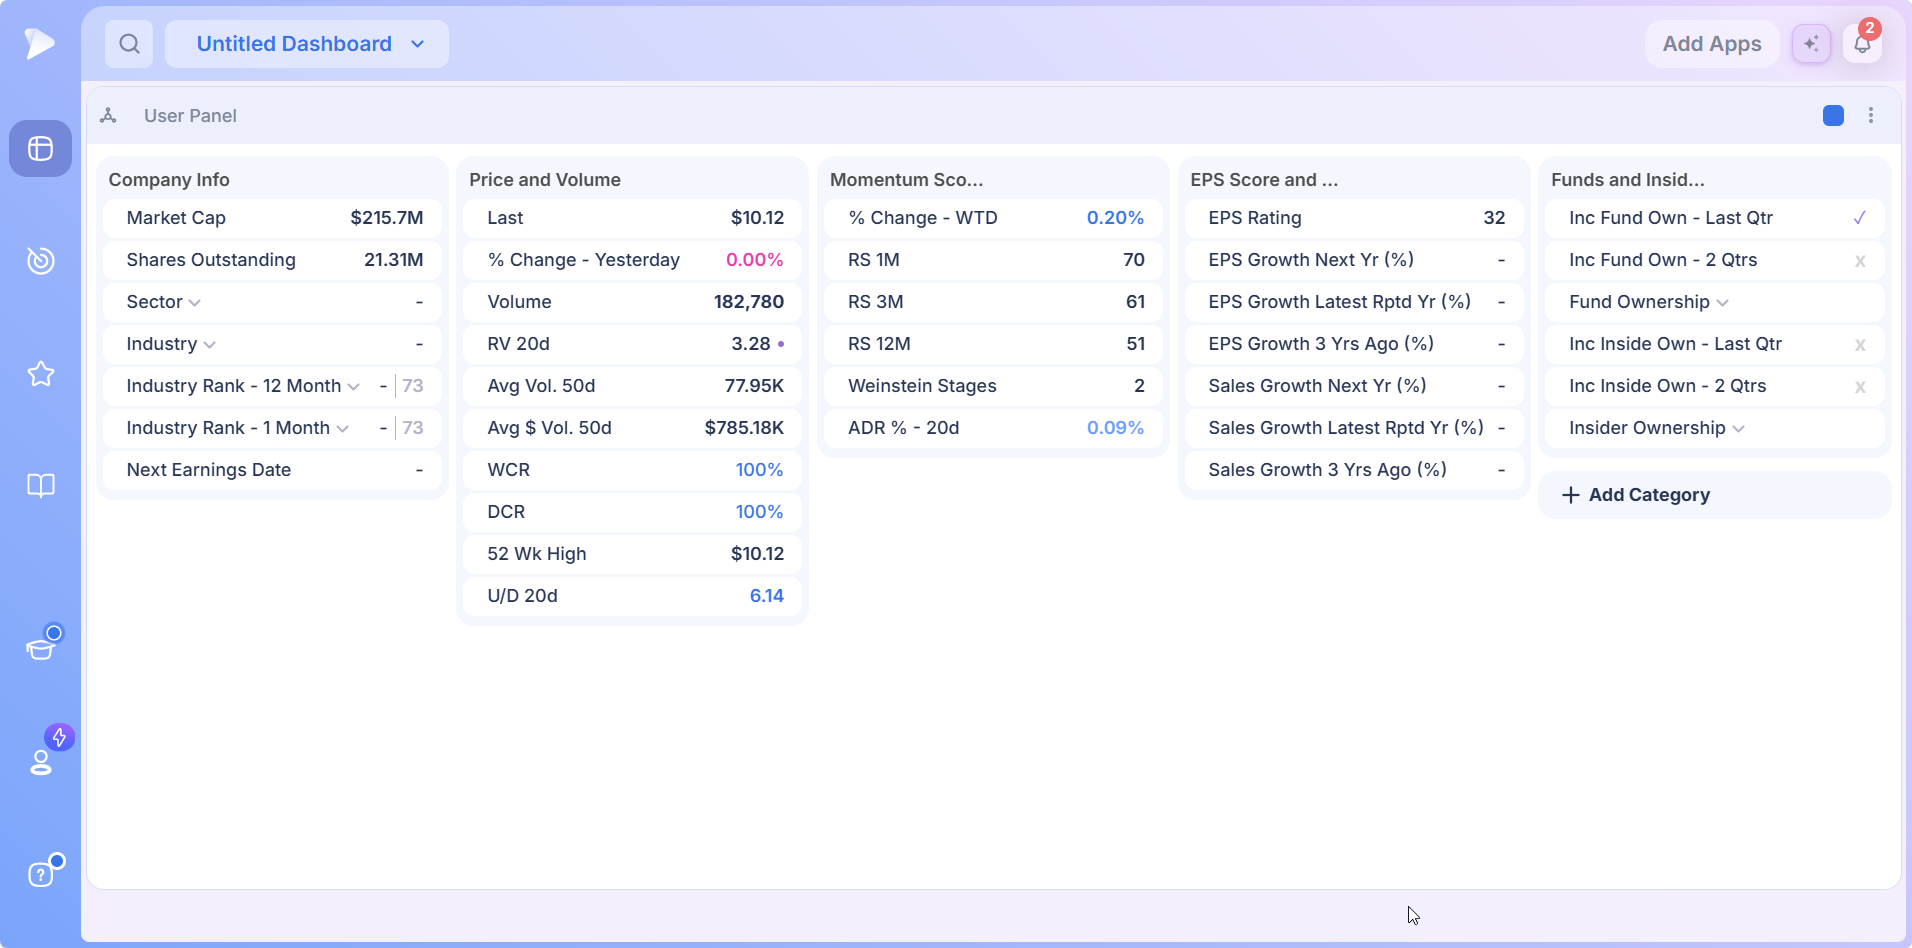The width and height of the screenshot is (1912, 948).
Task: Click the DCR 100% row
Action: point(633,512)
